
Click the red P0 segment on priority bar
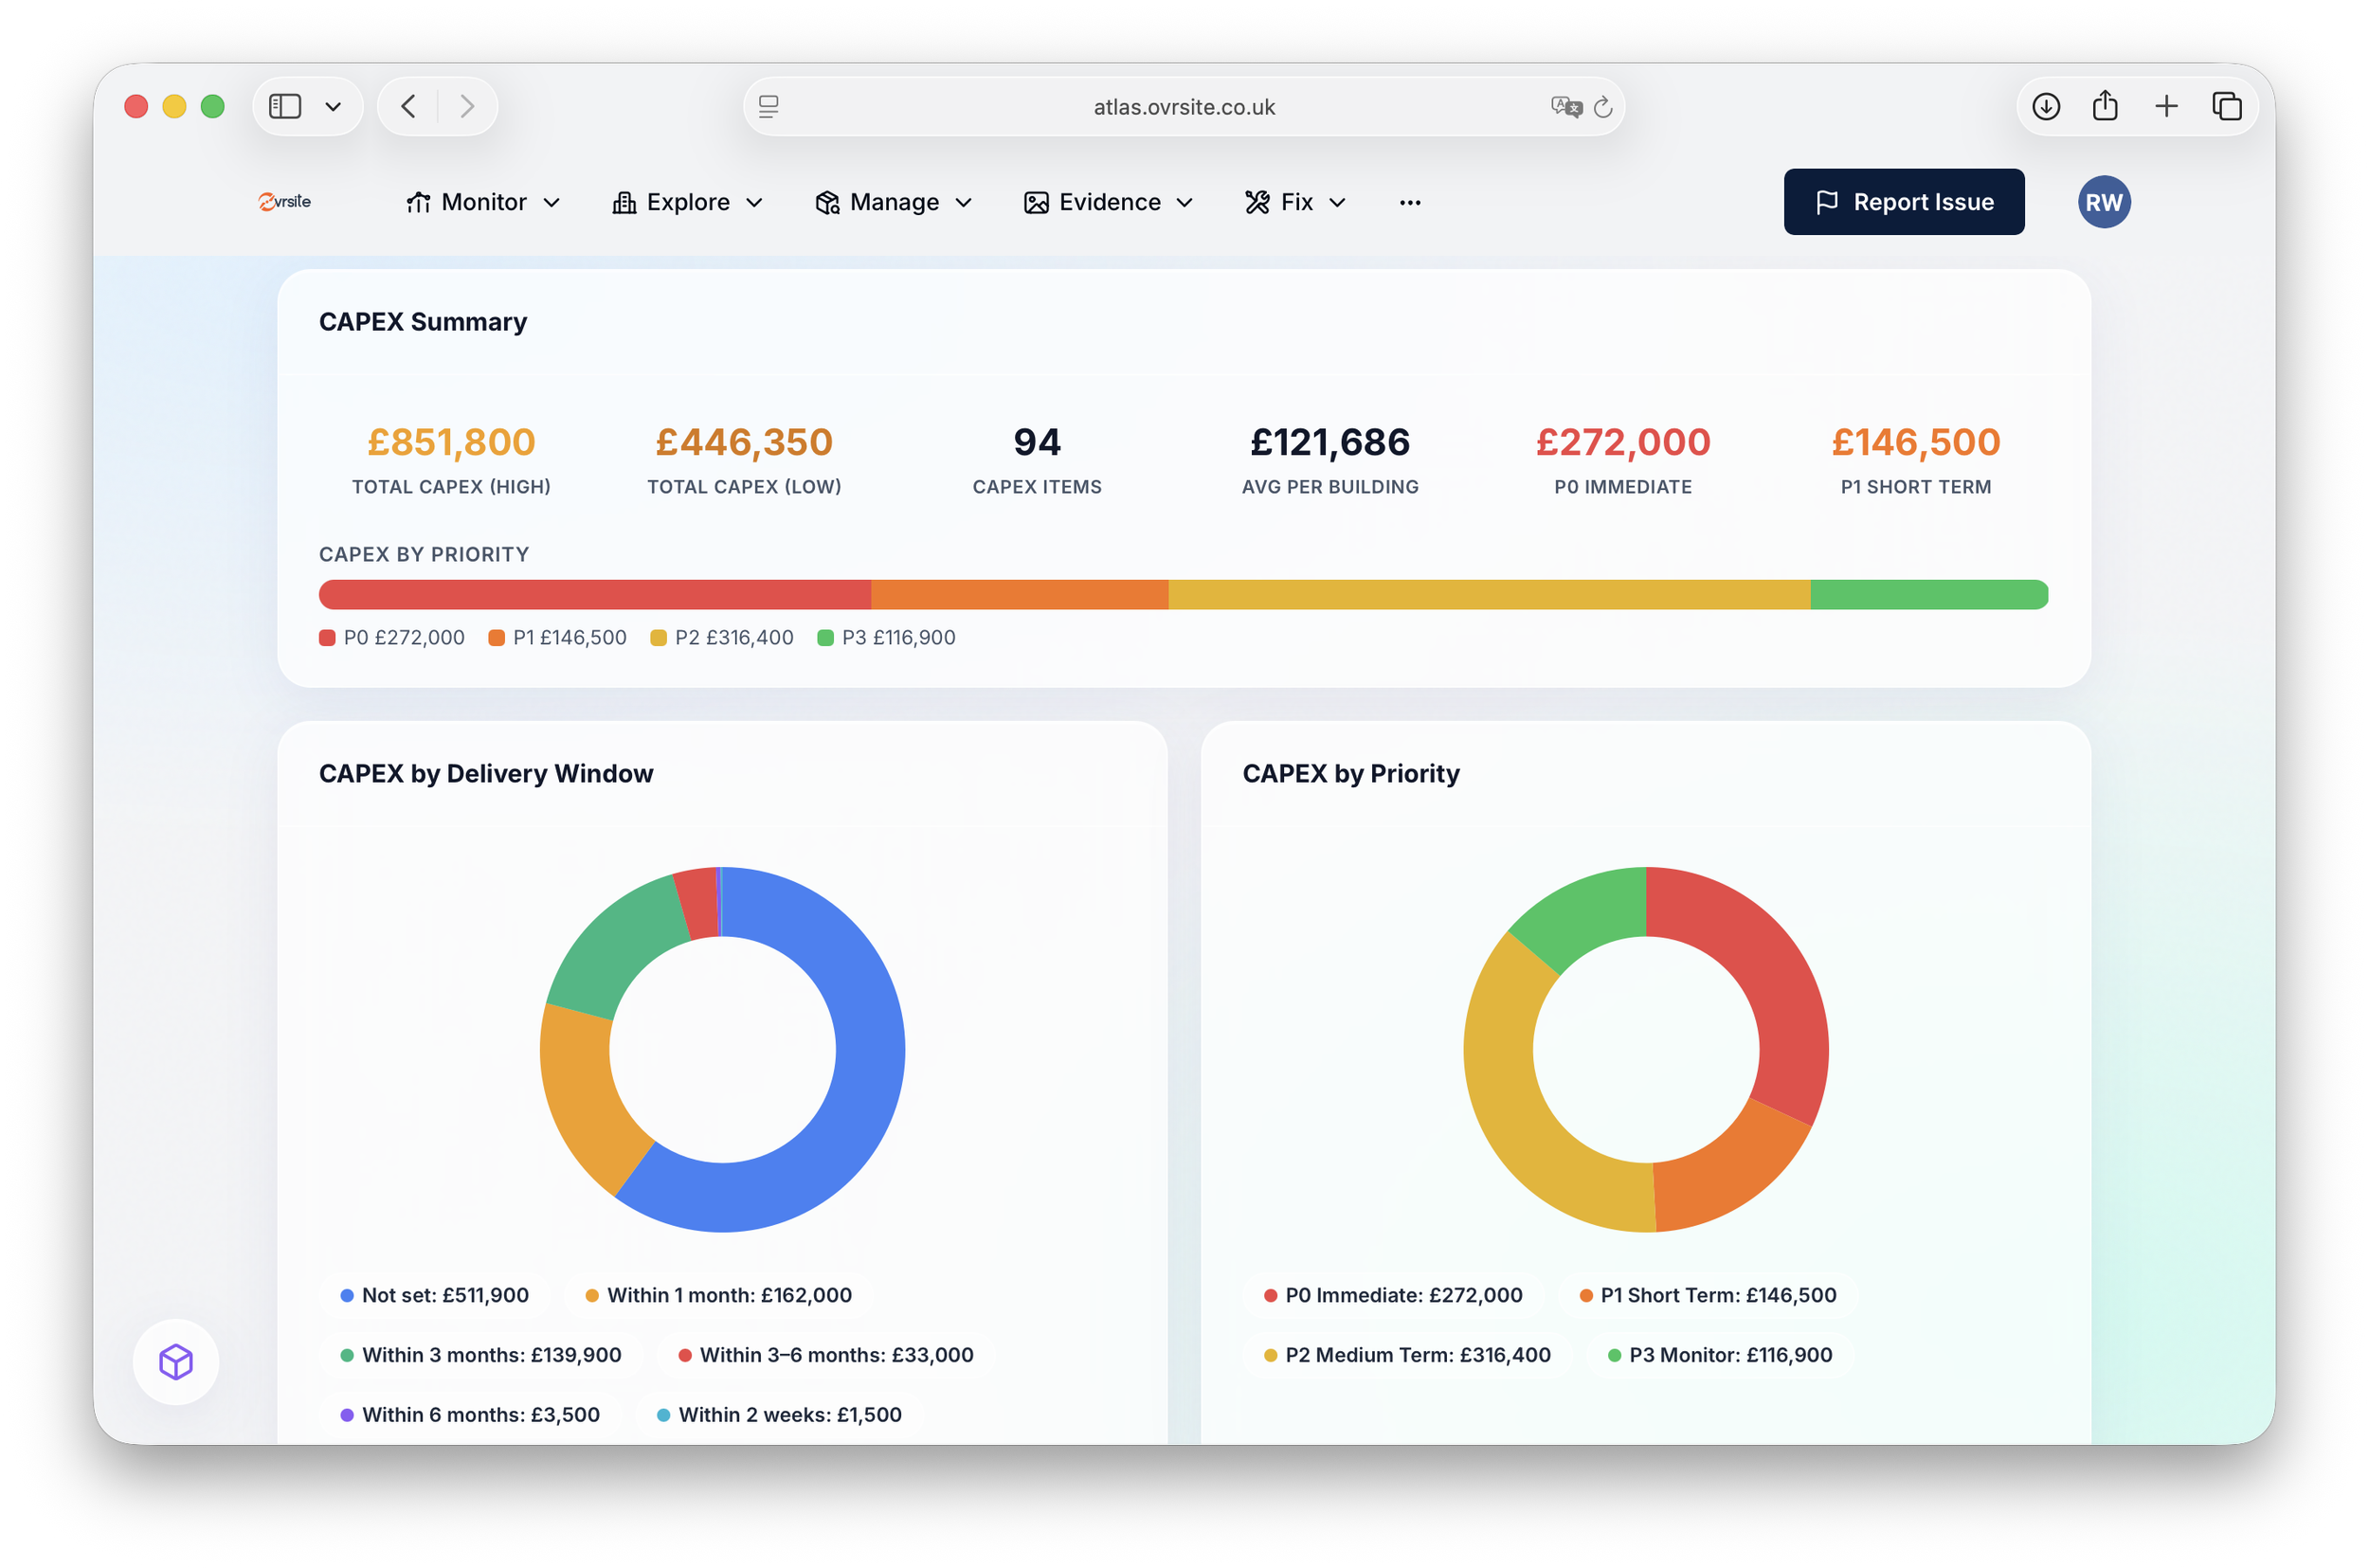pyautogui.click(x=595, y=594)
